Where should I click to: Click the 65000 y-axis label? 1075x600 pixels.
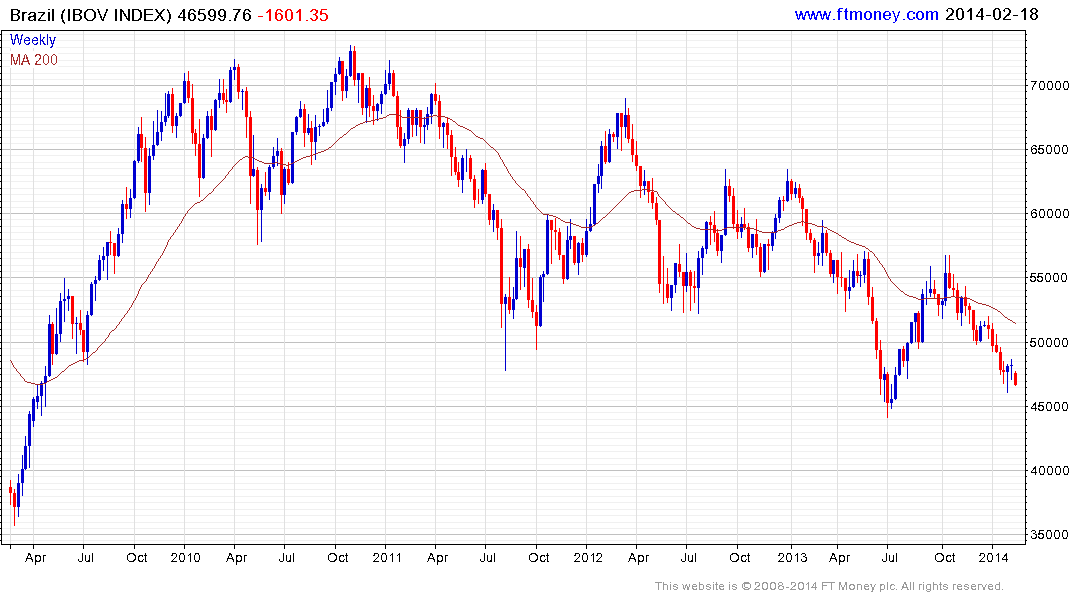1049,149
